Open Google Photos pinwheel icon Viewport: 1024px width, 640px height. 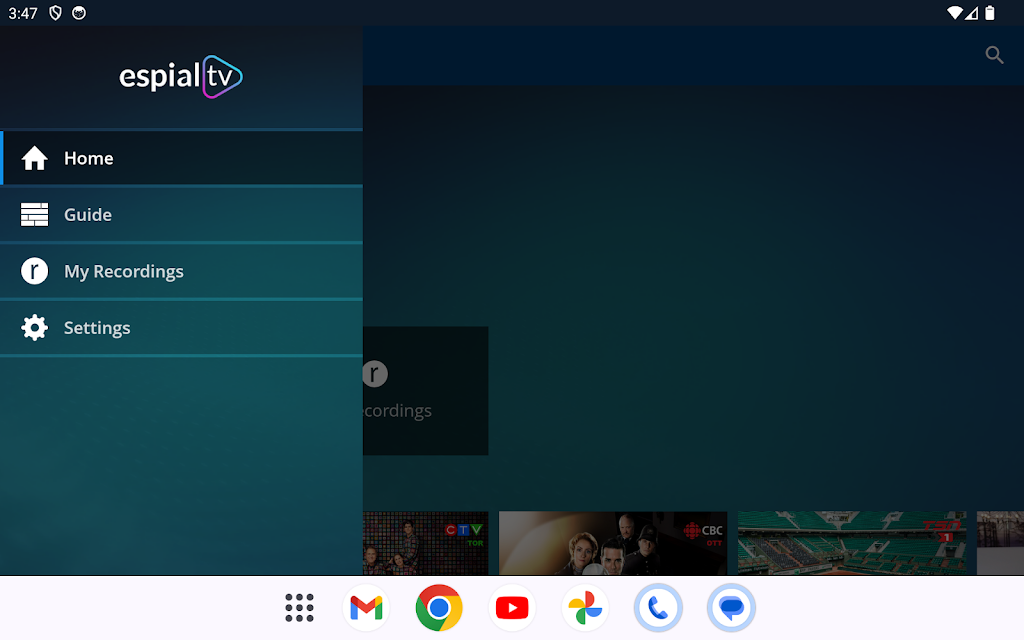[x=585, y=607]
